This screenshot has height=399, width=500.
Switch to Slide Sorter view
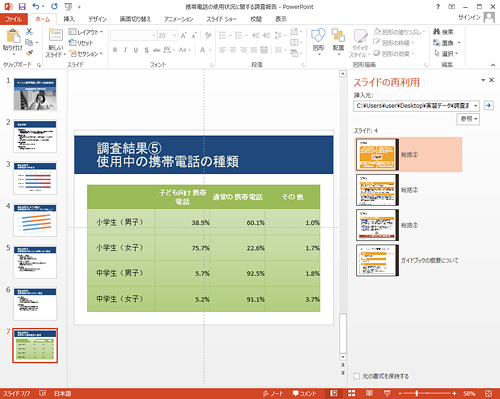[x=352, y=393]
